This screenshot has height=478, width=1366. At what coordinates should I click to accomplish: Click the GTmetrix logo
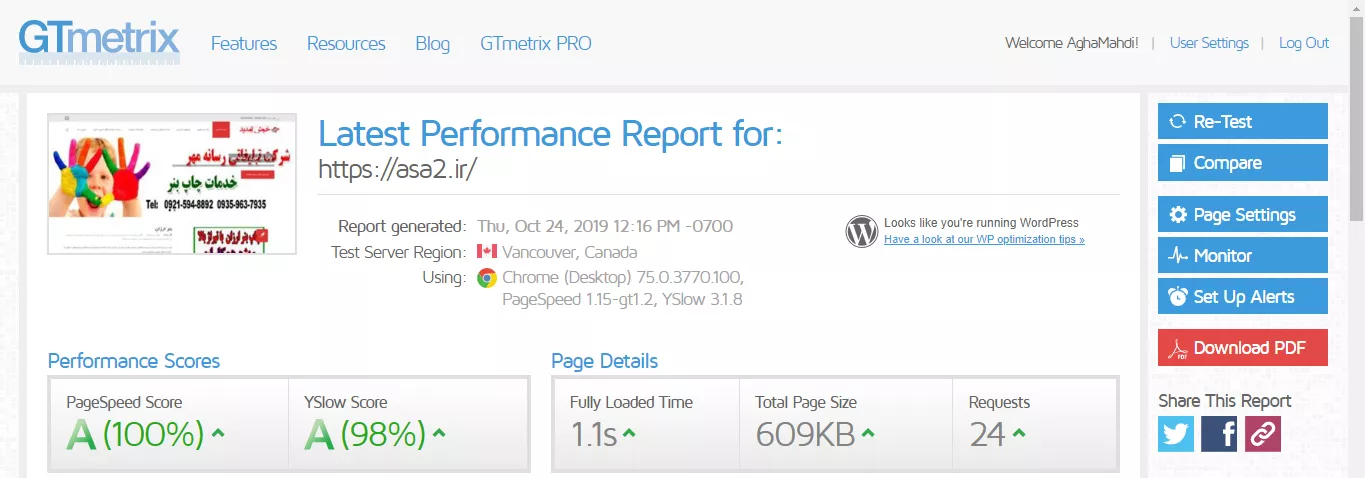click(99, 43)
